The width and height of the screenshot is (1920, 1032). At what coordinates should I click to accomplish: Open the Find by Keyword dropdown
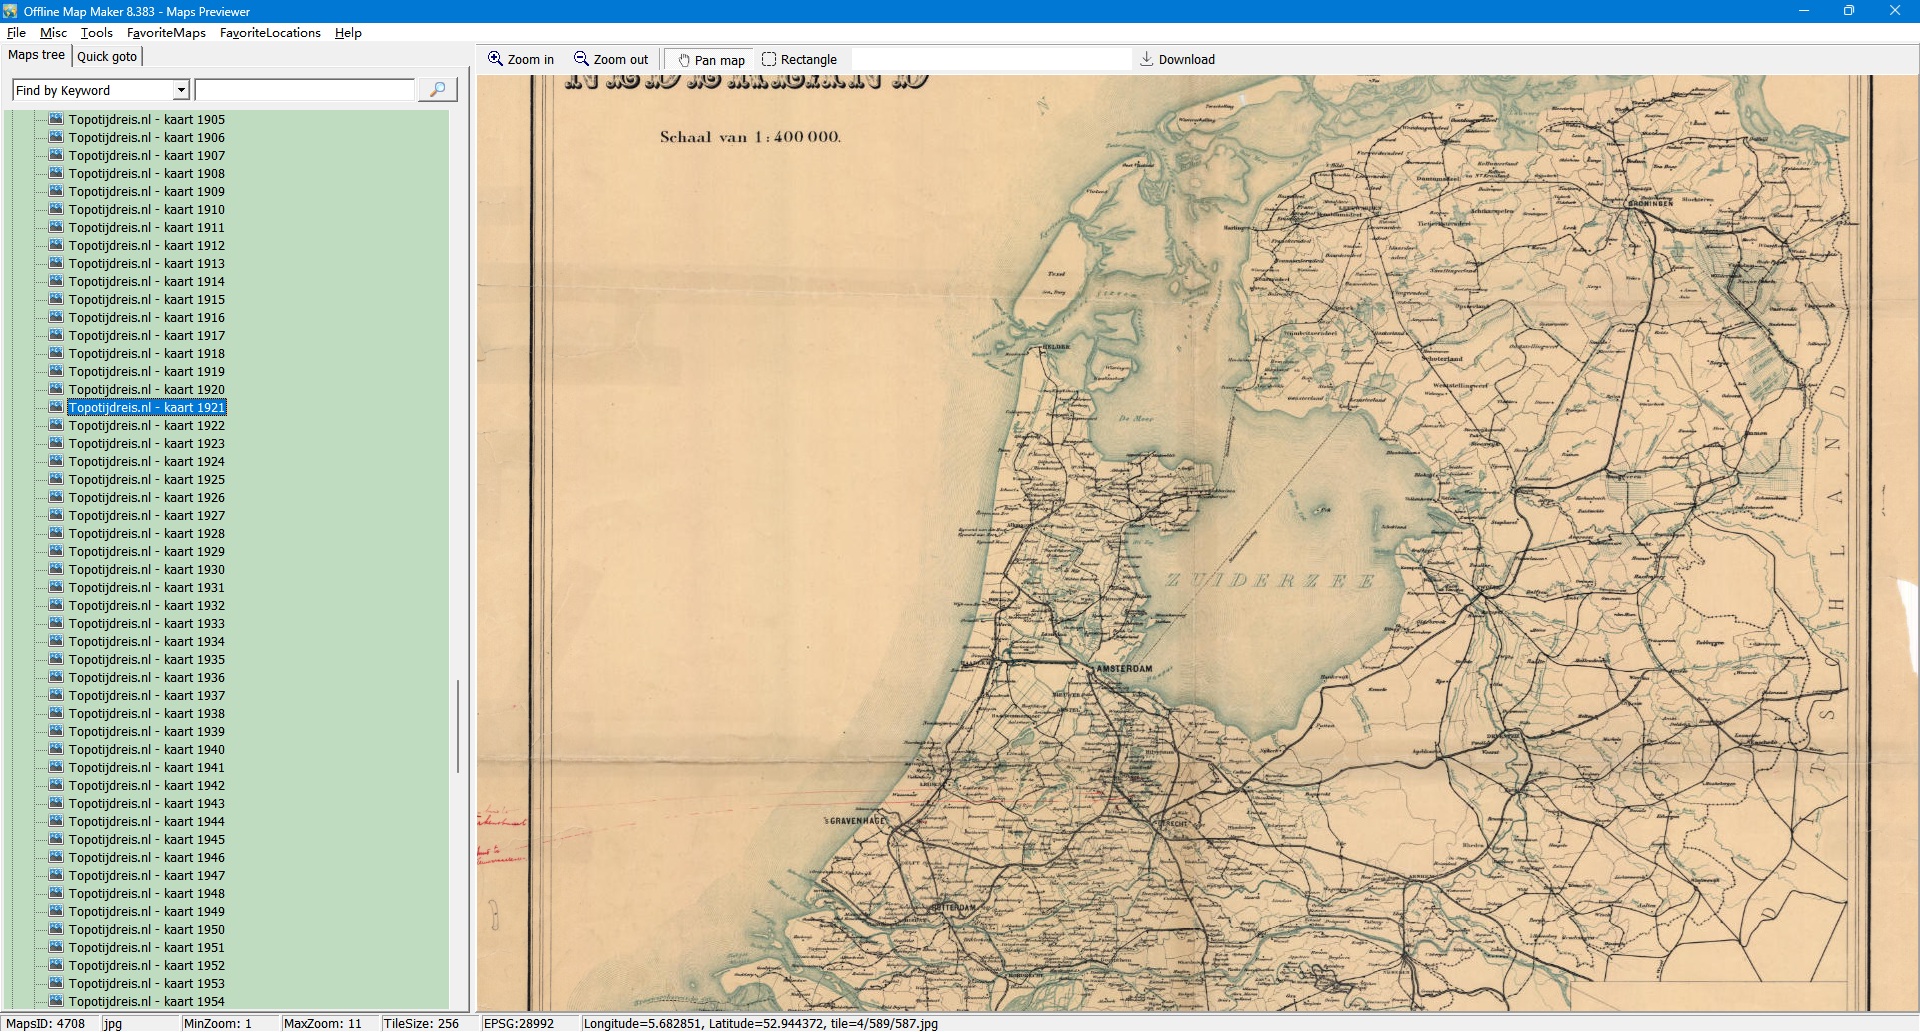(181, 90)
